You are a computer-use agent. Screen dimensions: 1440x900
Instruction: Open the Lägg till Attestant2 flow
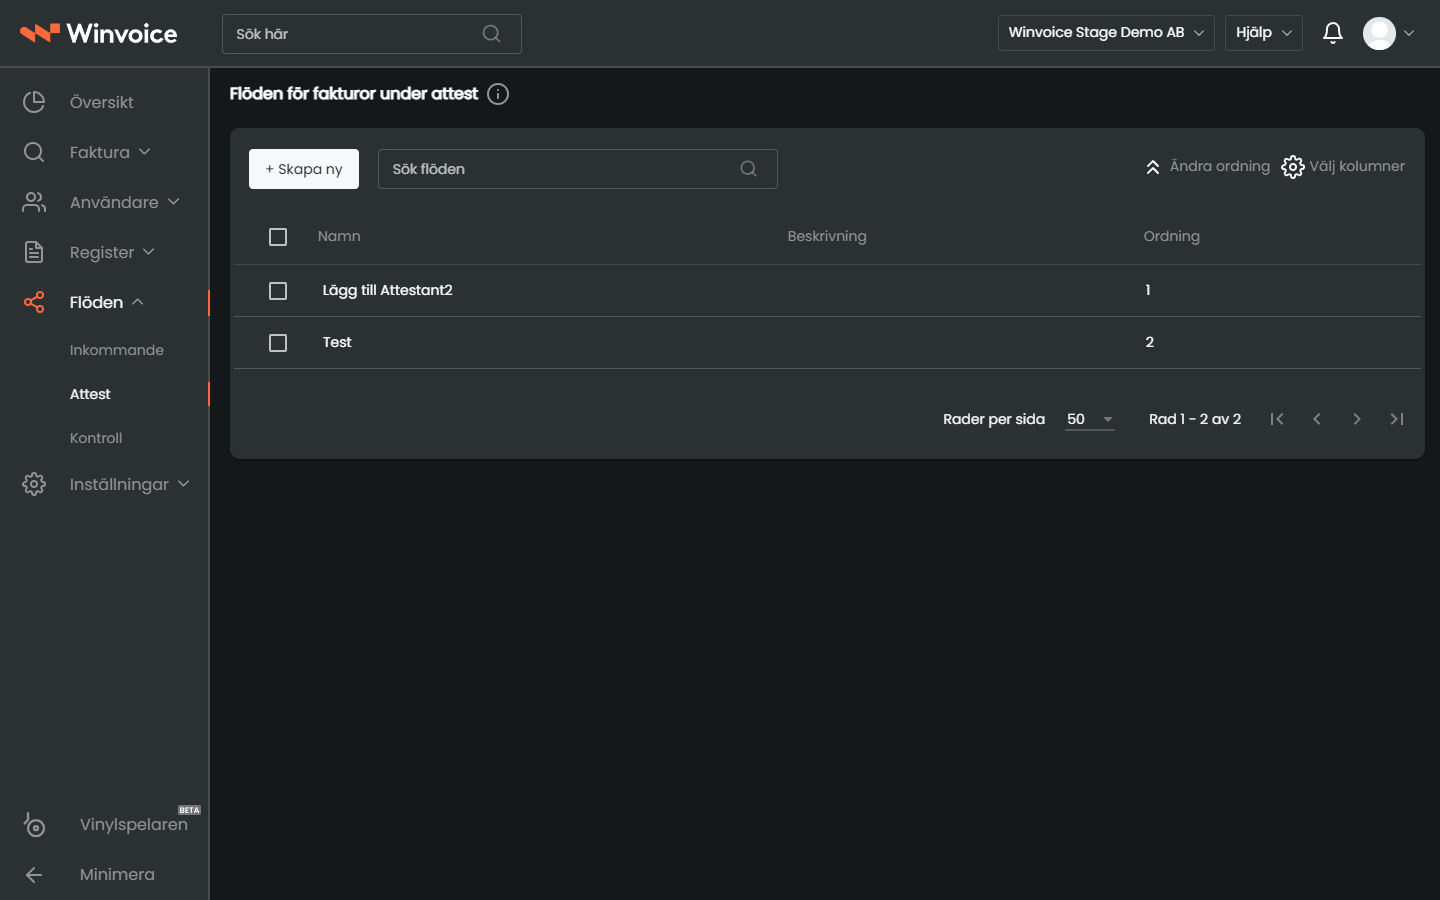[388, 290]
